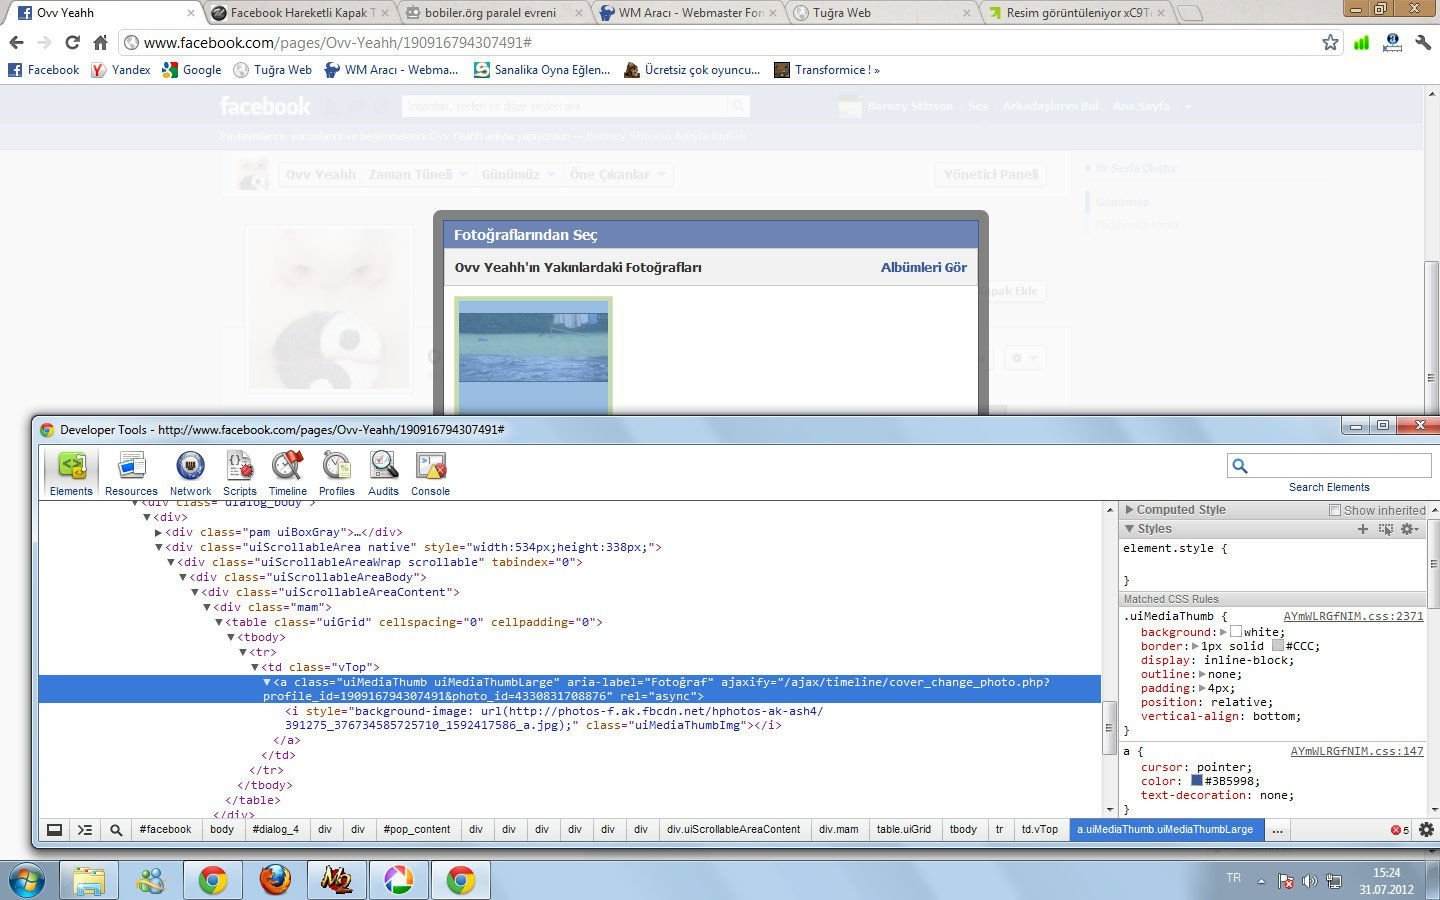Image resolution: width=1440 pixels, height=900 pixels.
Task: Open Styles pane gear options menu
Action: pos(1410,529)
